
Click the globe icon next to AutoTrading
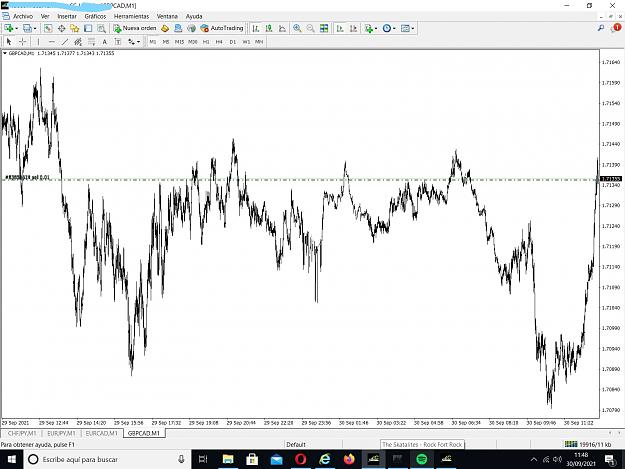191,28
